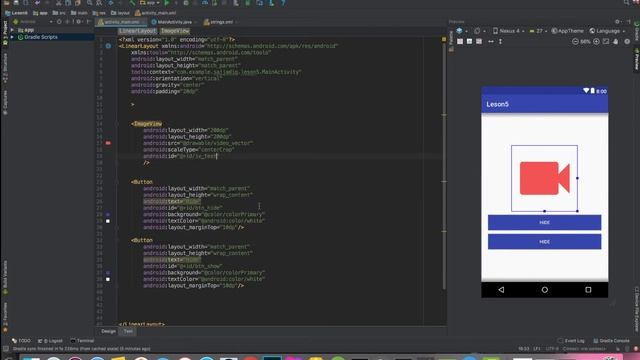Viewport: 640px width, 360px height.
Task: Open the app run configuration dropdown
Action: [x=150, y=3]
